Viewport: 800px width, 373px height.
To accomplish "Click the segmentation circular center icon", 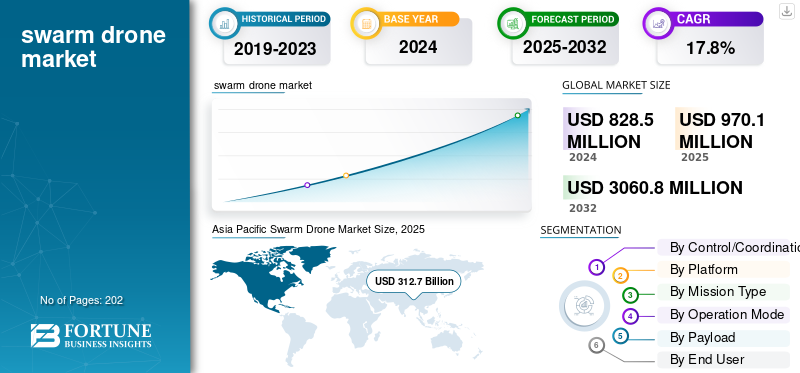I will (x=584, y=306).
